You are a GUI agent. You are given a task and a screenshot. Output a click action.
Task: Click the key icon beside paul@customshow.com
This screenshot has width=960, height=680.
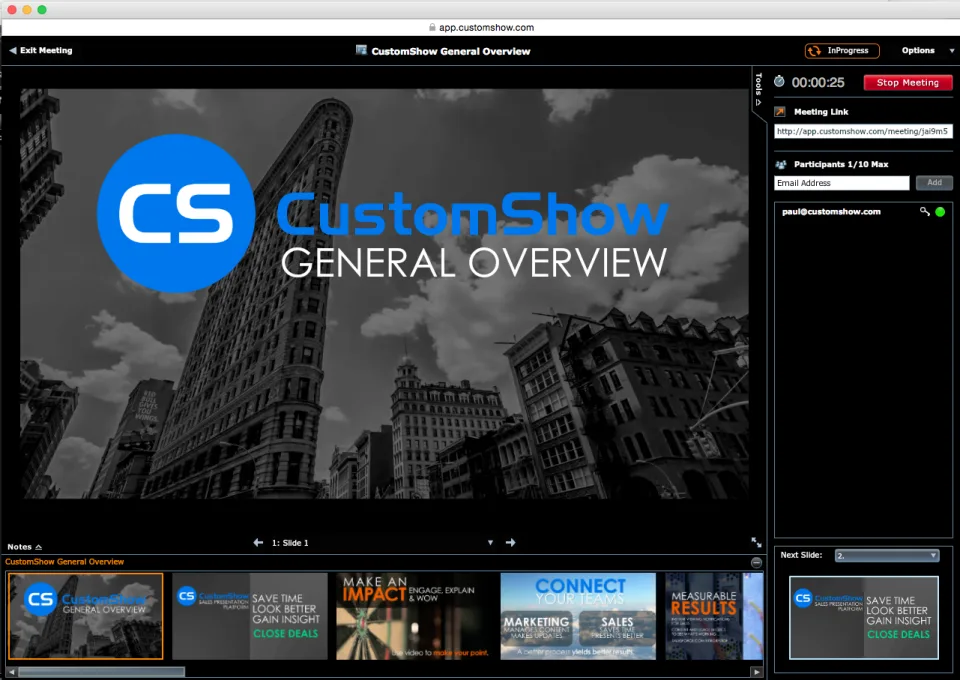[924, 211]
